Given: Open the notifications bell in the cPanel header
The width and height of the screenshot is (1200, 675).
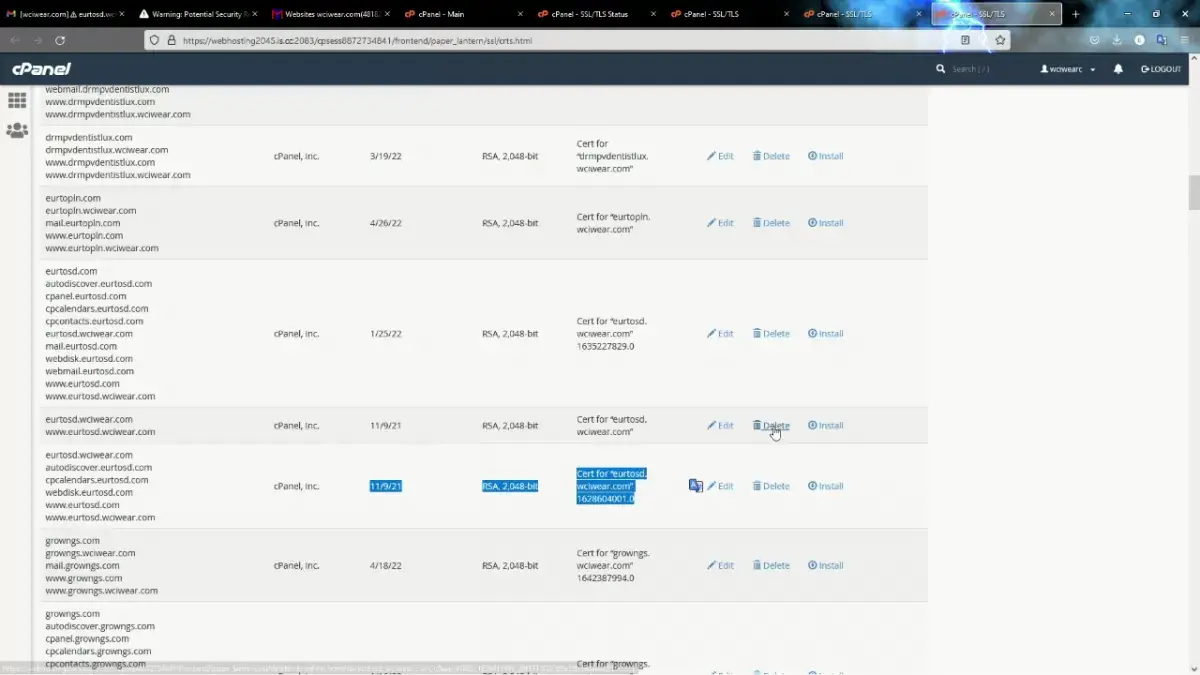Looking at the screenshot, I should point(1118,69).
